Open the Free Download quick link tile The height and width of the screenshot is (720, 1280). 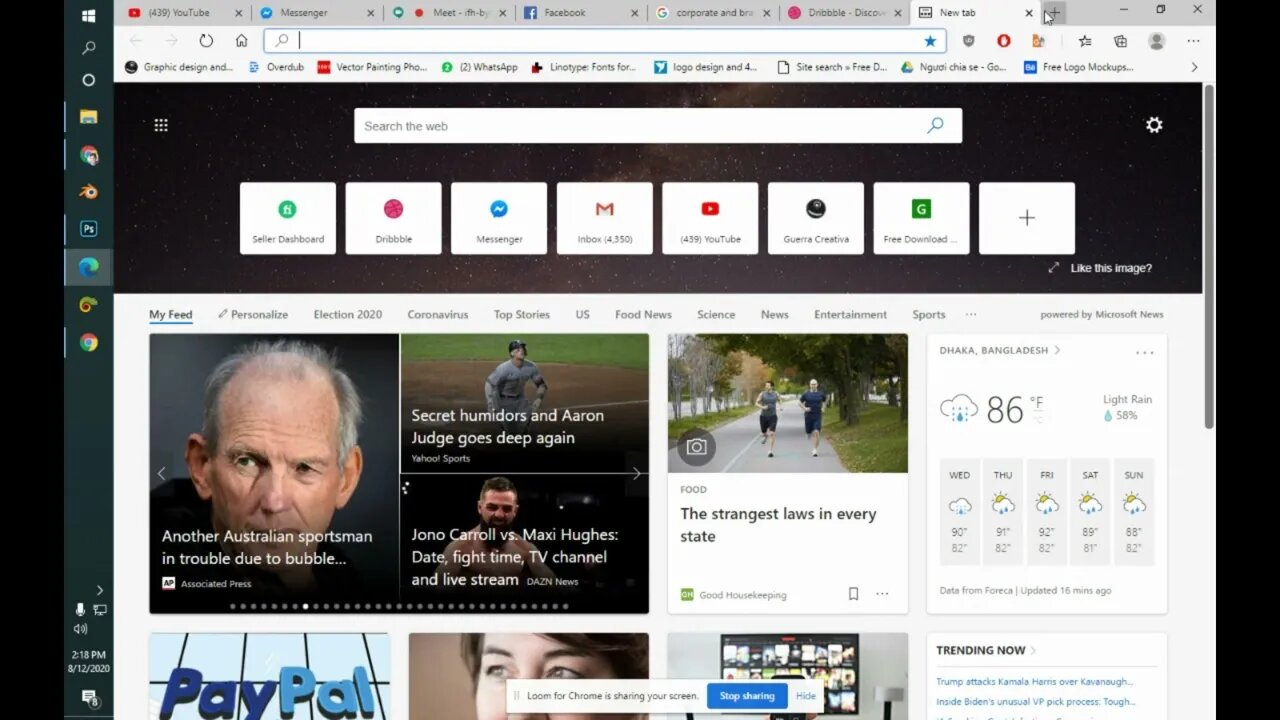(921, 218)
